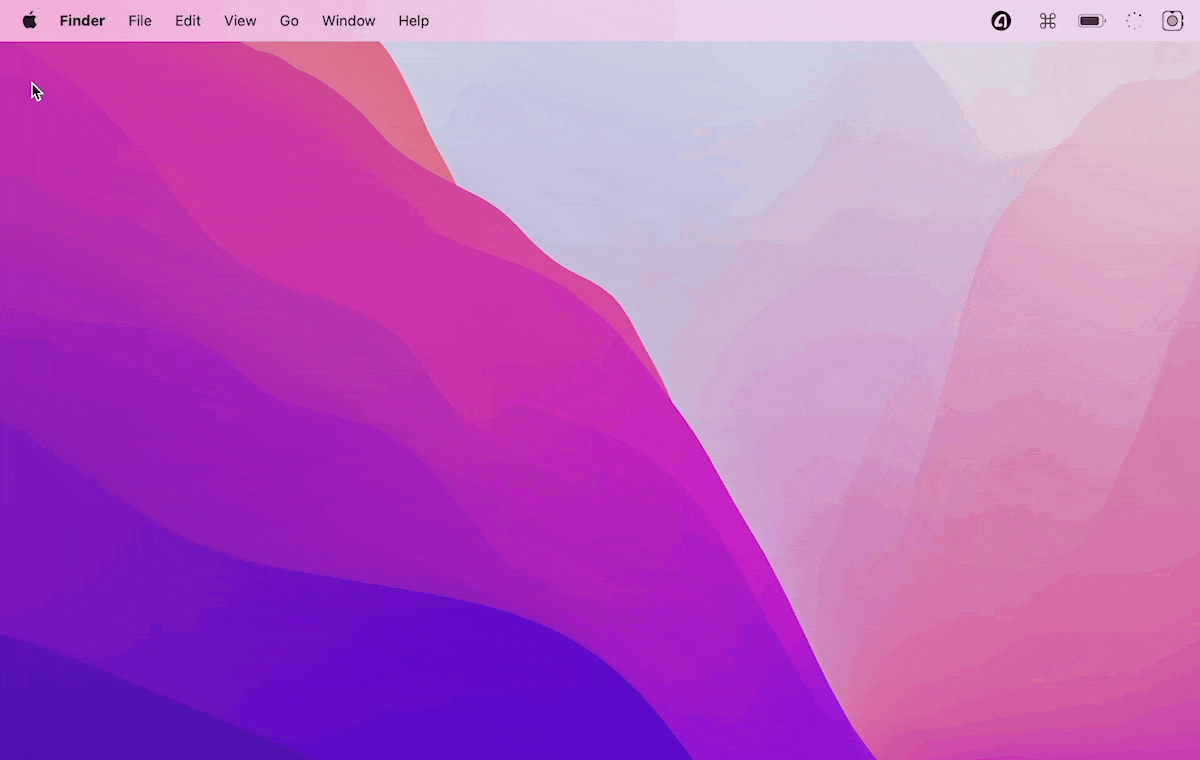This screenshot has width=1200, height=760.
Task: Open the File menu
Action: pos(140,21)
